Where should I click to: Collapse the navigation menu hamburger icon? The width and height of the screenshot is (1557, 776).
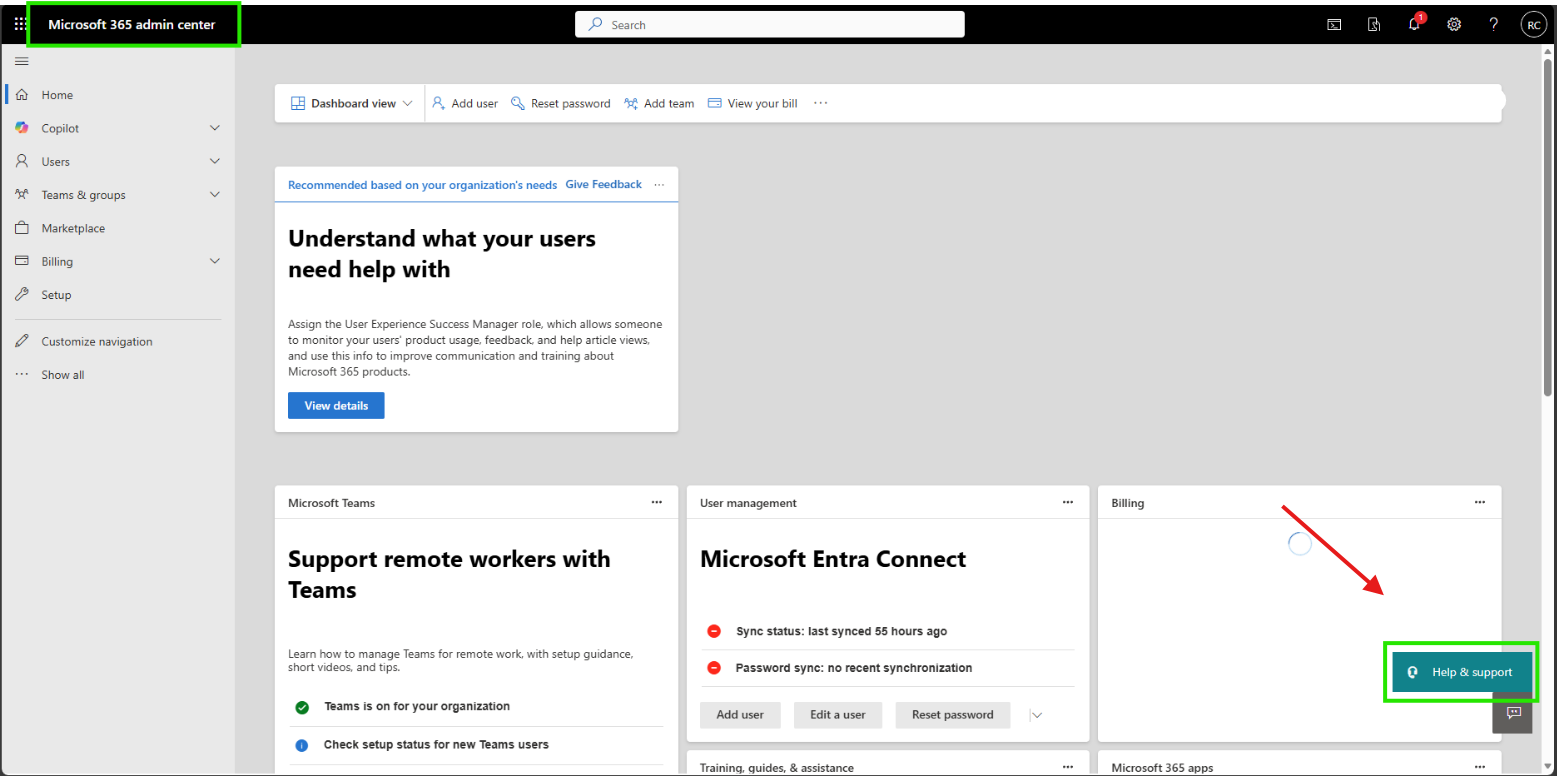pos(22,61)
